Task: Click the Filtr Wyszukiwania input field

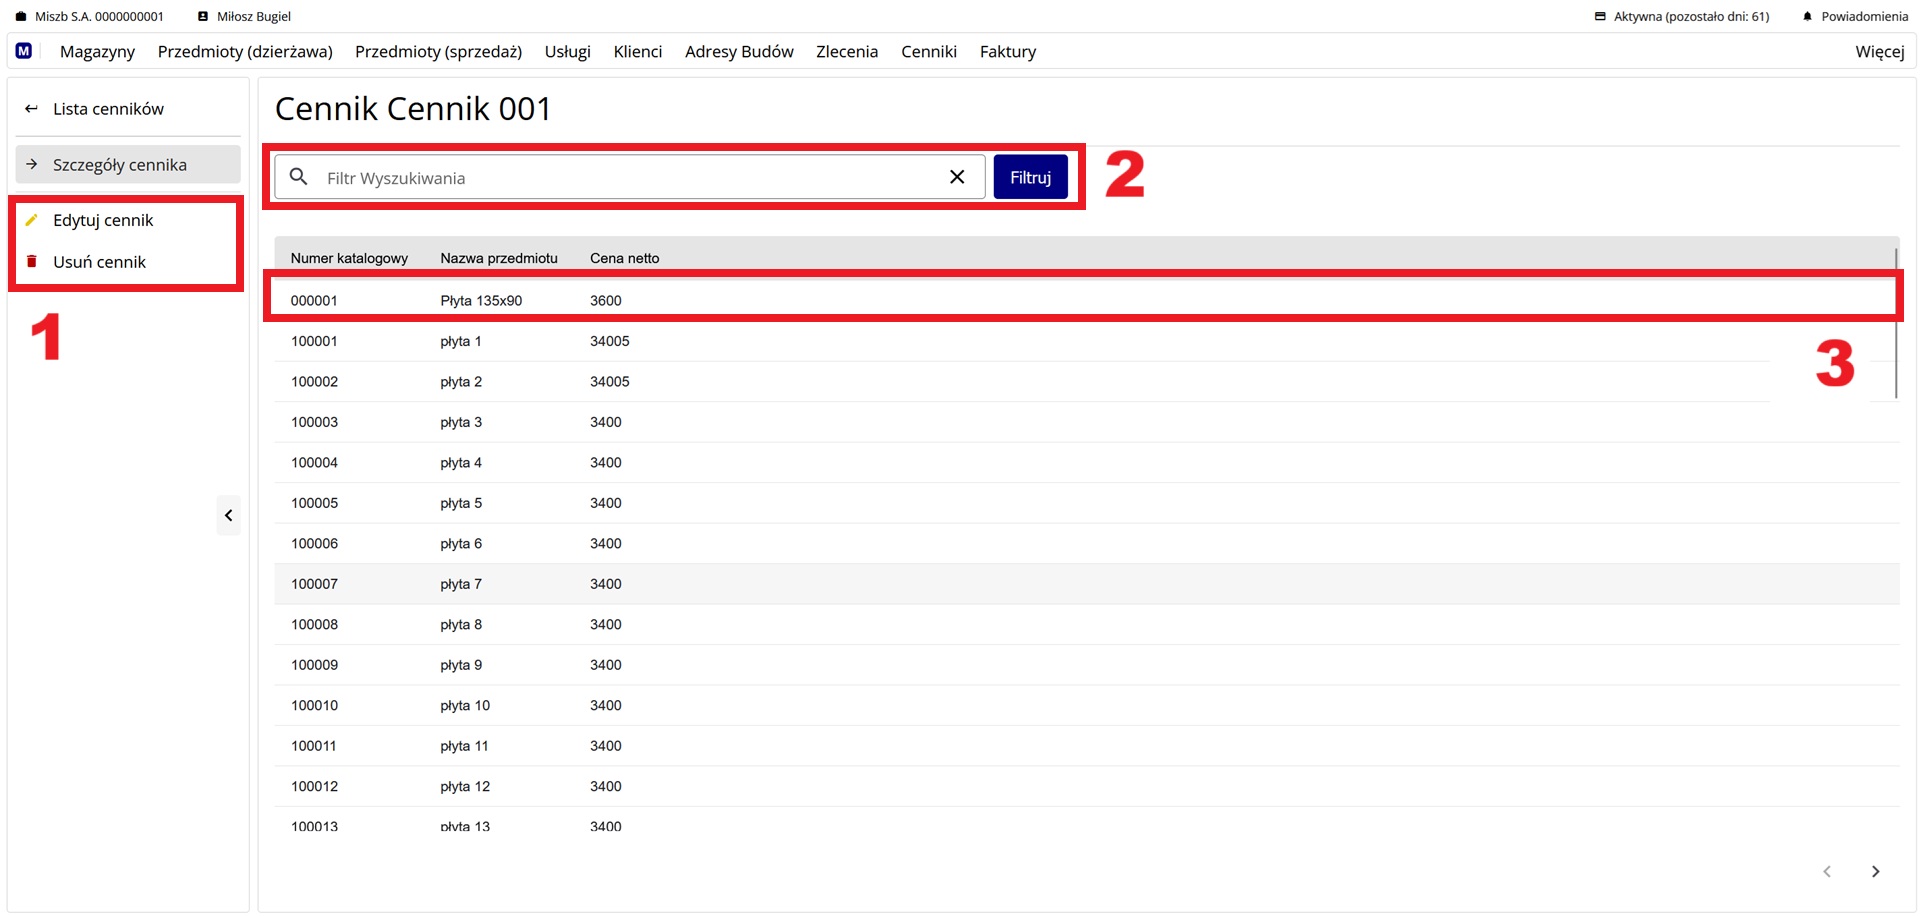Action: [x=630, y=178]
